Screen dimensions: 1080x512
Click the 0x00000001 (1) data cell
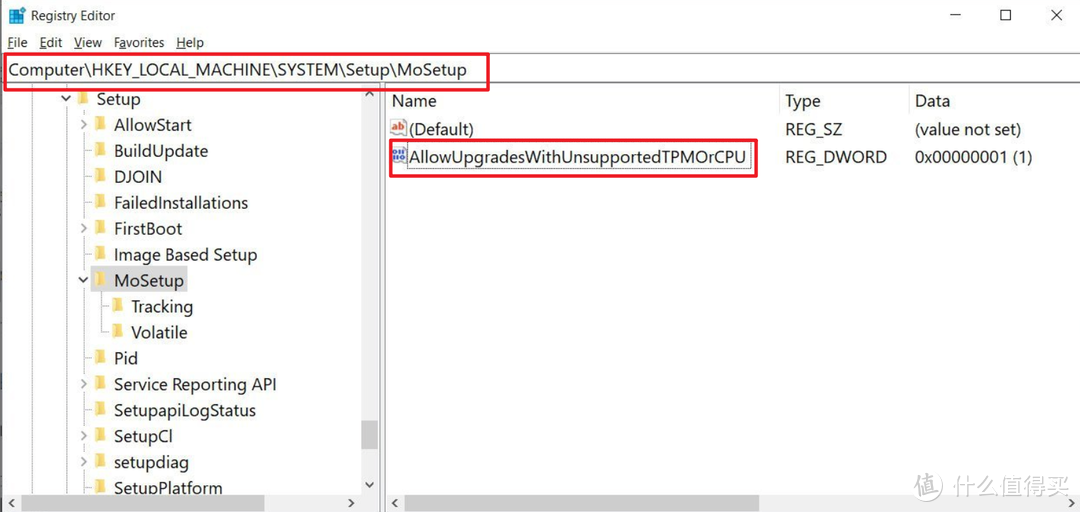click(x=973, y=157)
